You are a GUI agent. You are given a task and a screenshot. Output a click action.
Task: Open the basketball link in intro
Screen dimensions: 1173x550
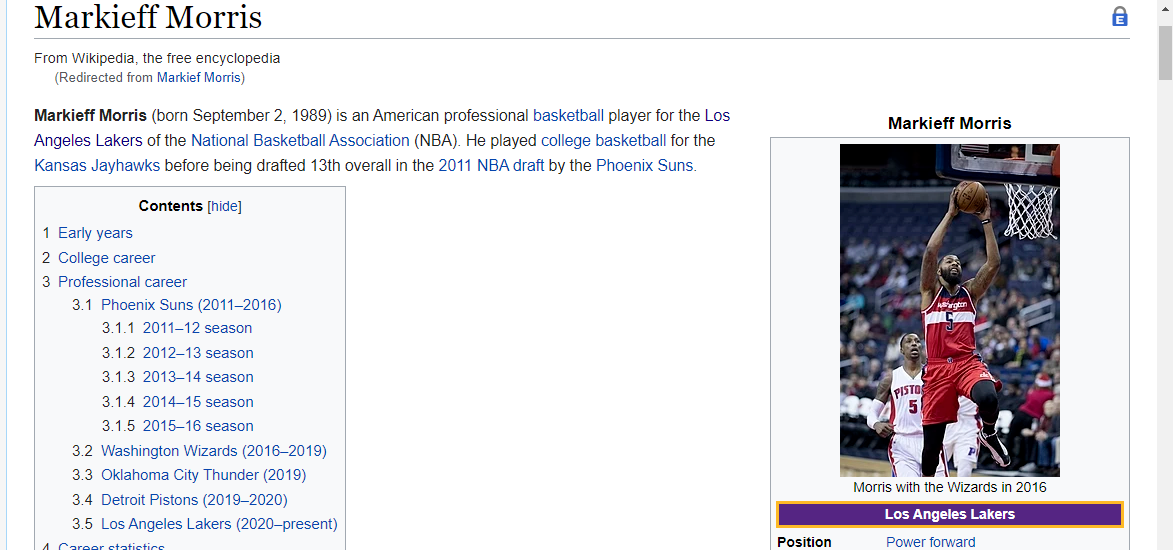pos(568,116)
